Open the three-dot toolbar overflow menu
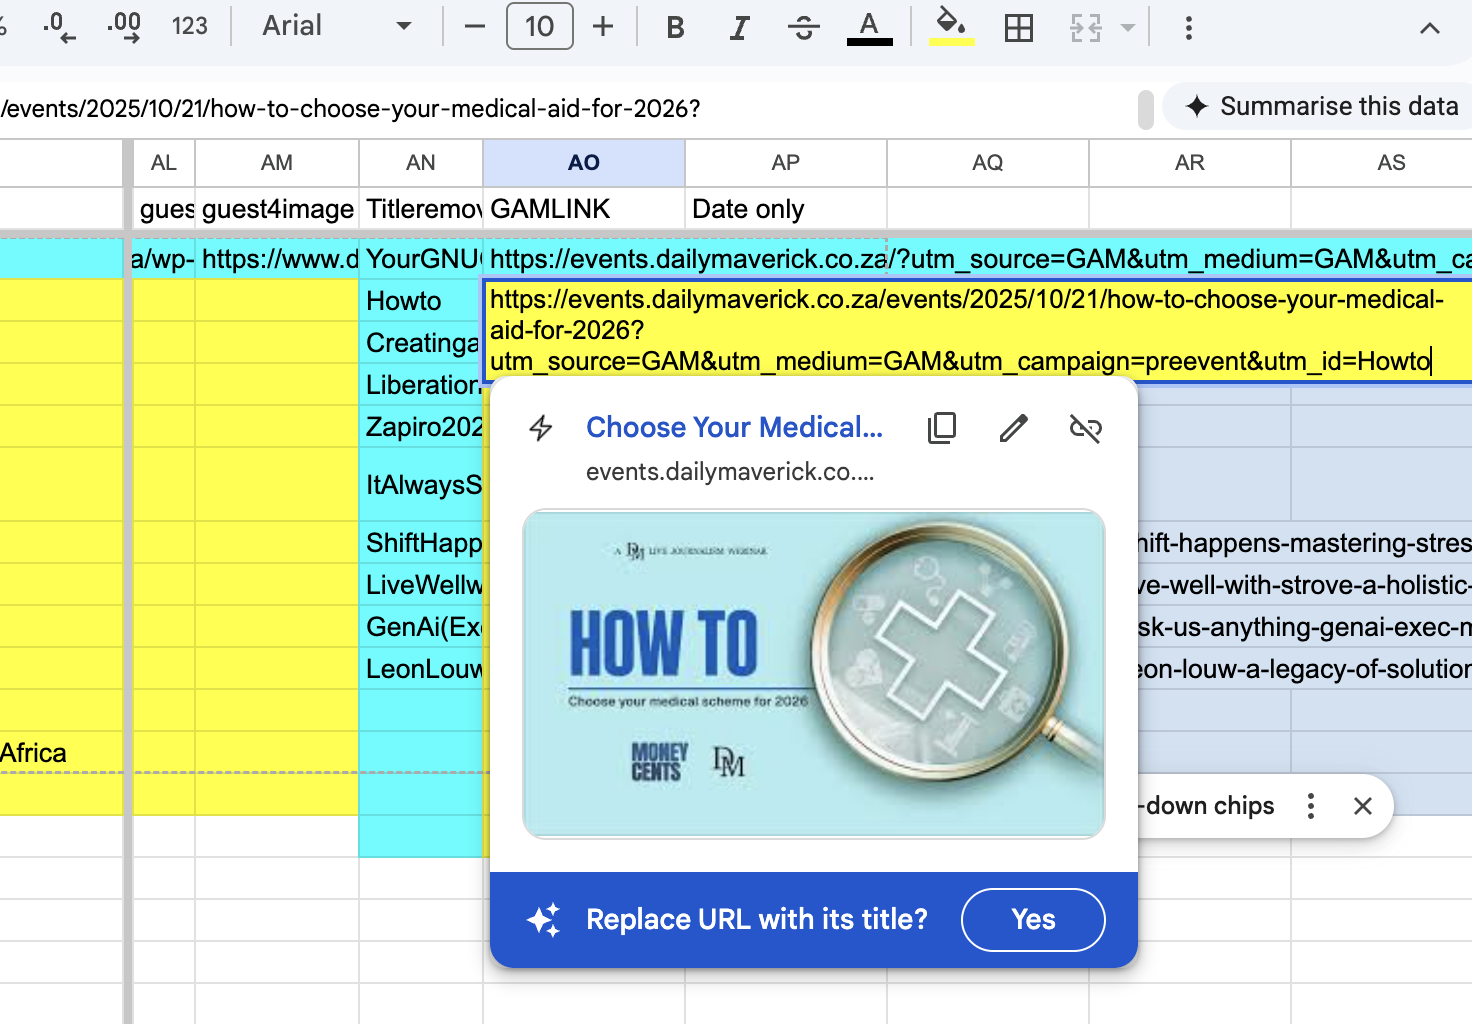1472x1024 pixels. pyautogui.click(x=1188, y=28)
